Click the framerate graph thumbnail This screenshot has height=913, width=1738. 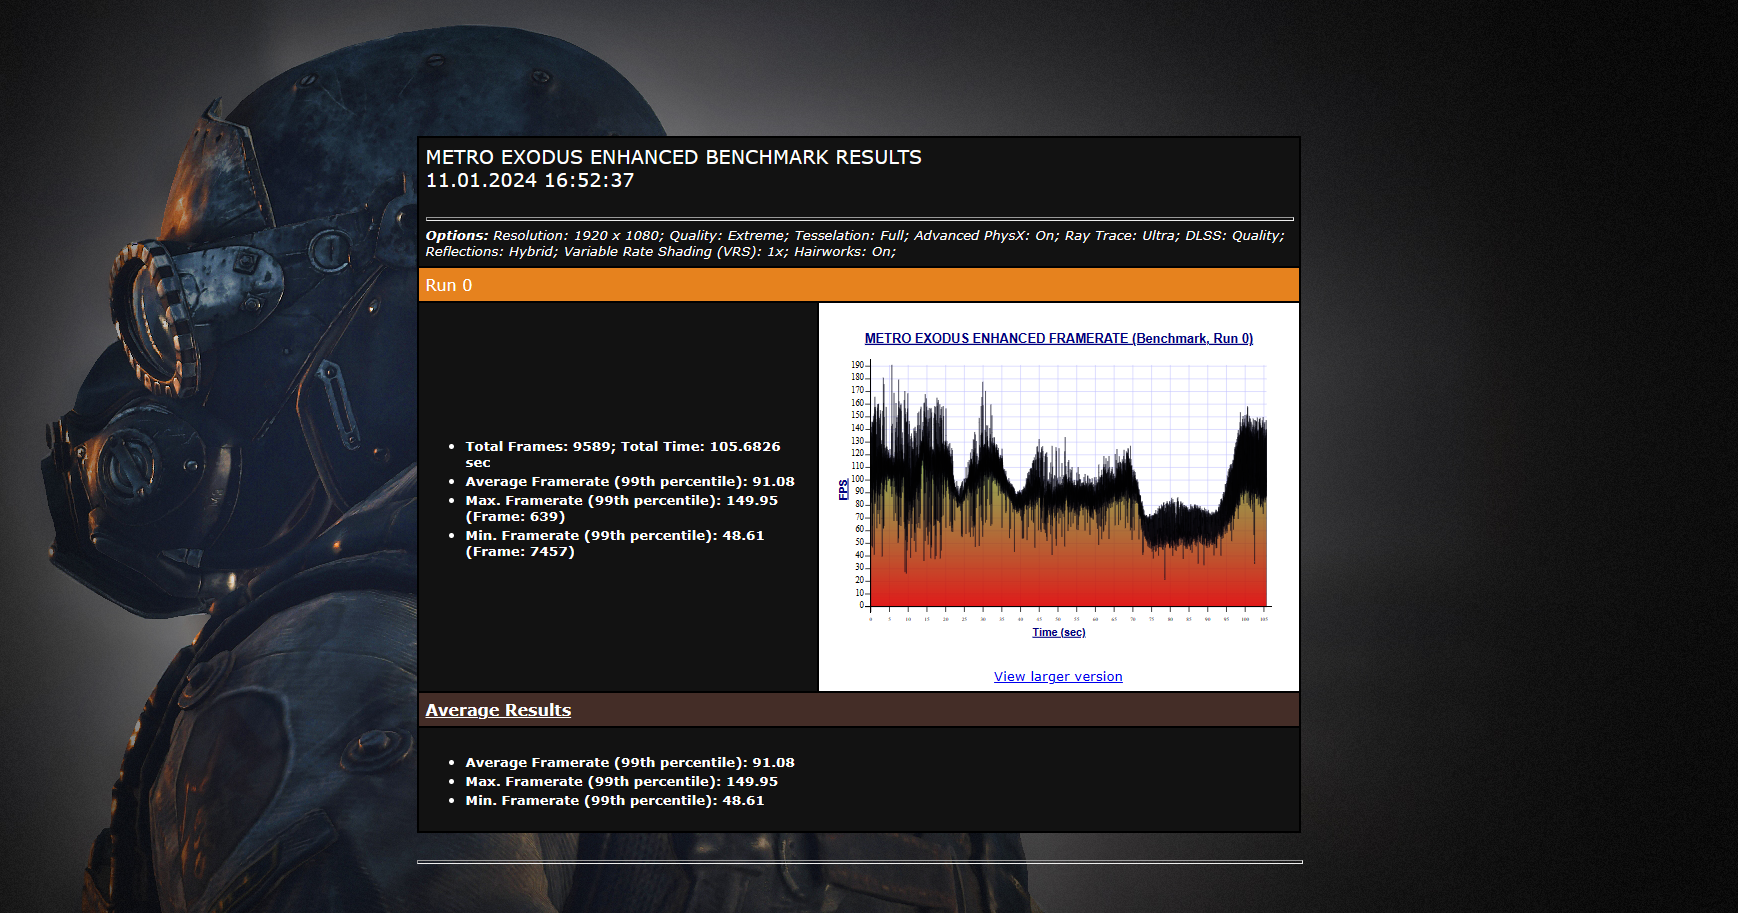tap(1058, 485)
